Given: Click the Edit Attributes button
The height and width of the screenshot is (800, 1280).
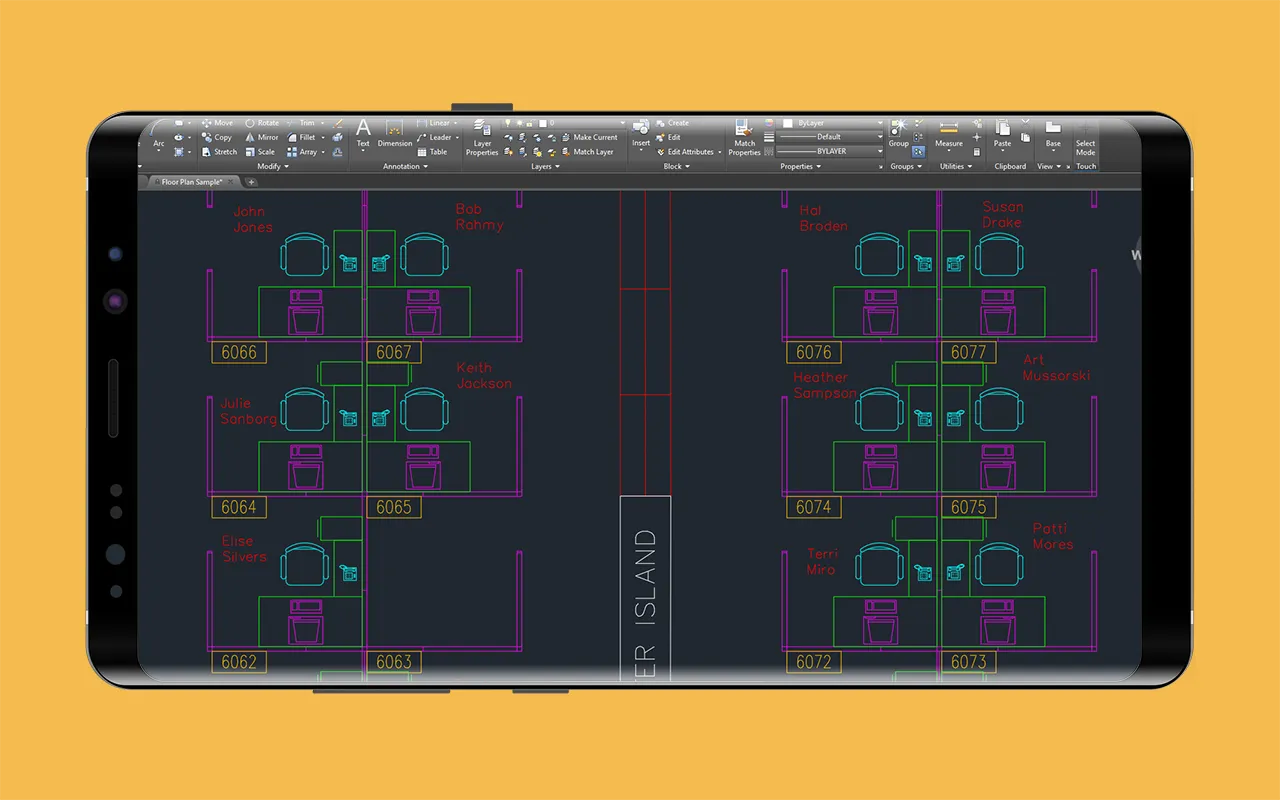Looking at the screenshot, I should [x=690, y=152].
